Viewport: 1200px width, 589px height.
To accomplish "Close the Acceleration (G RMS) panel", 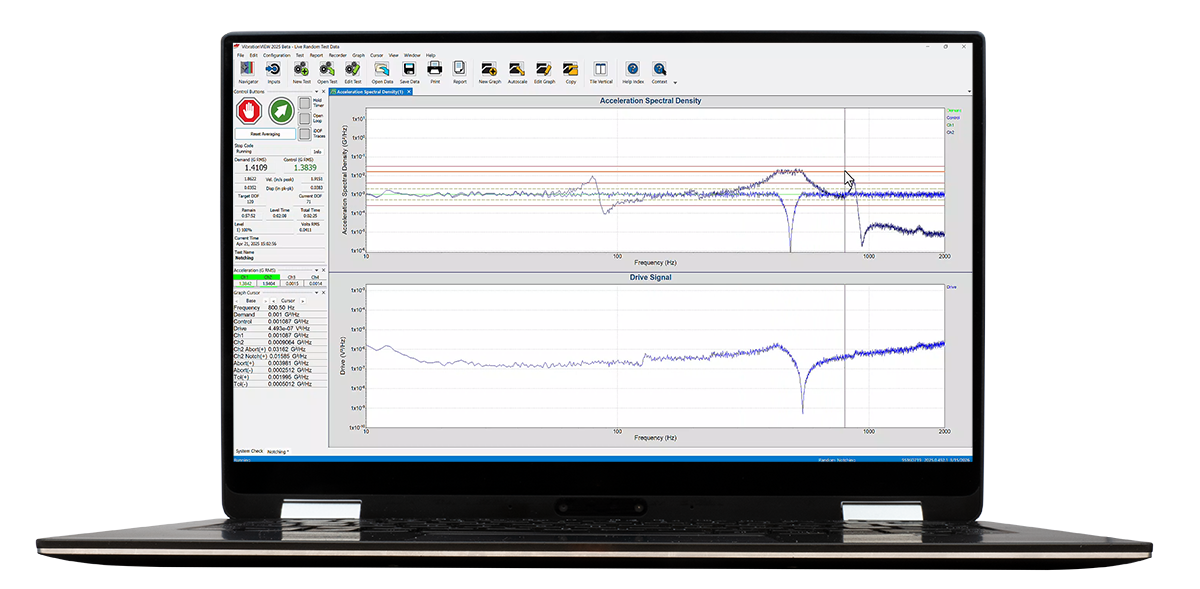I will pos(325,270).
